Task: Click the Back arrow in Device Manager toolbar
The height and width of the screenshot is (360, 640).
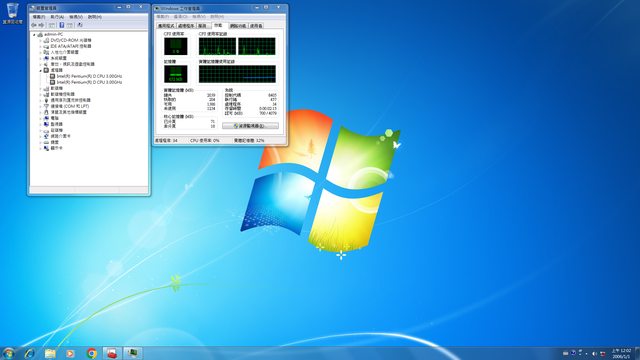Action: pos(34,25)
